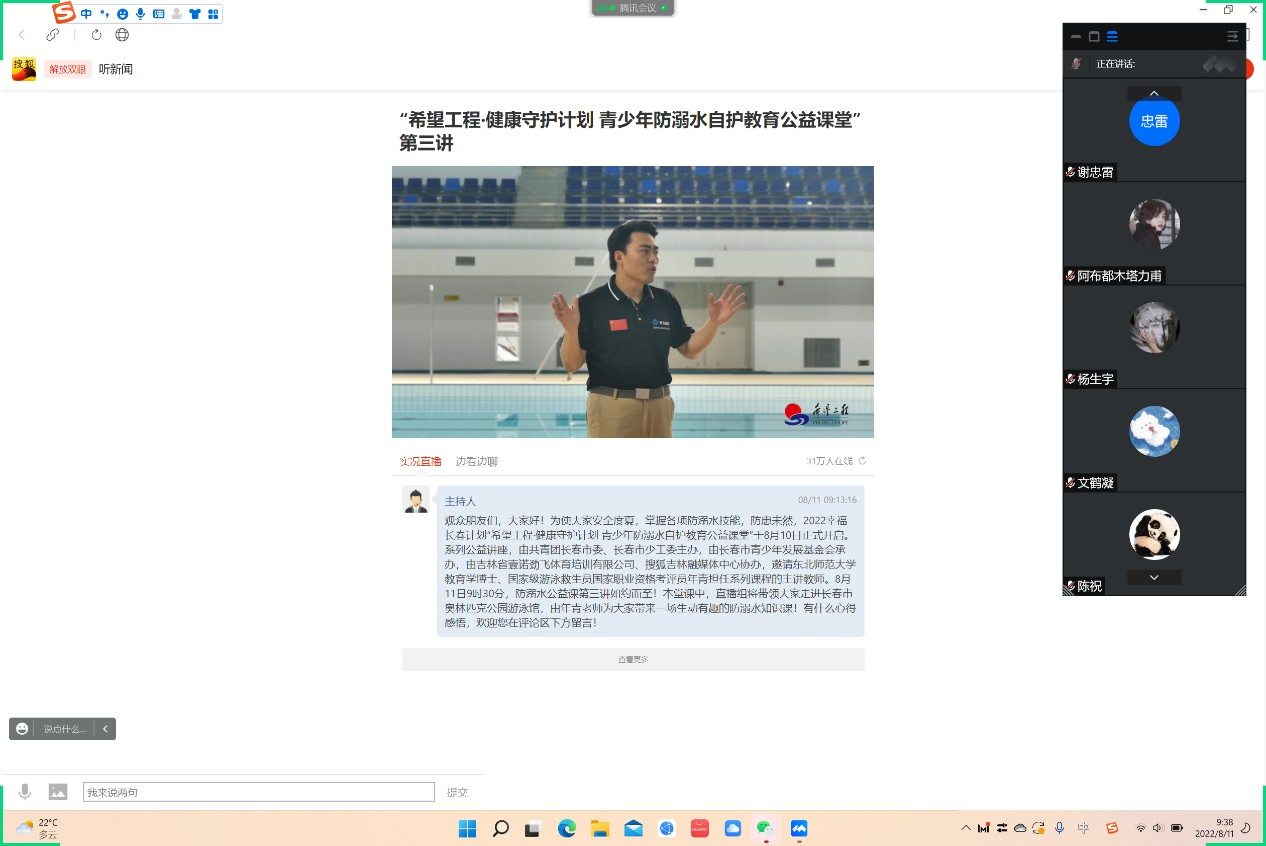Screen dimensions: 1266x846
Task: Click the Sogou news logo icon
Action: pos(24,69)
